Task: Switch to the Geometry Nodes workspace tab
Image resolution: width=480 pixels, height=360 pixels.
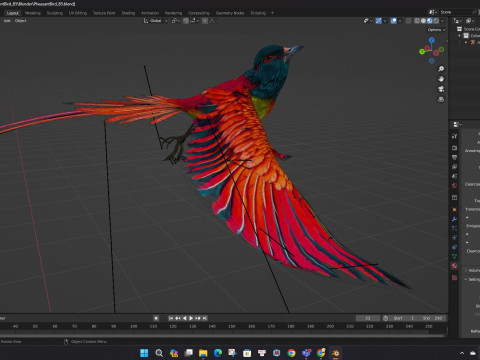Action: [230, 13]
